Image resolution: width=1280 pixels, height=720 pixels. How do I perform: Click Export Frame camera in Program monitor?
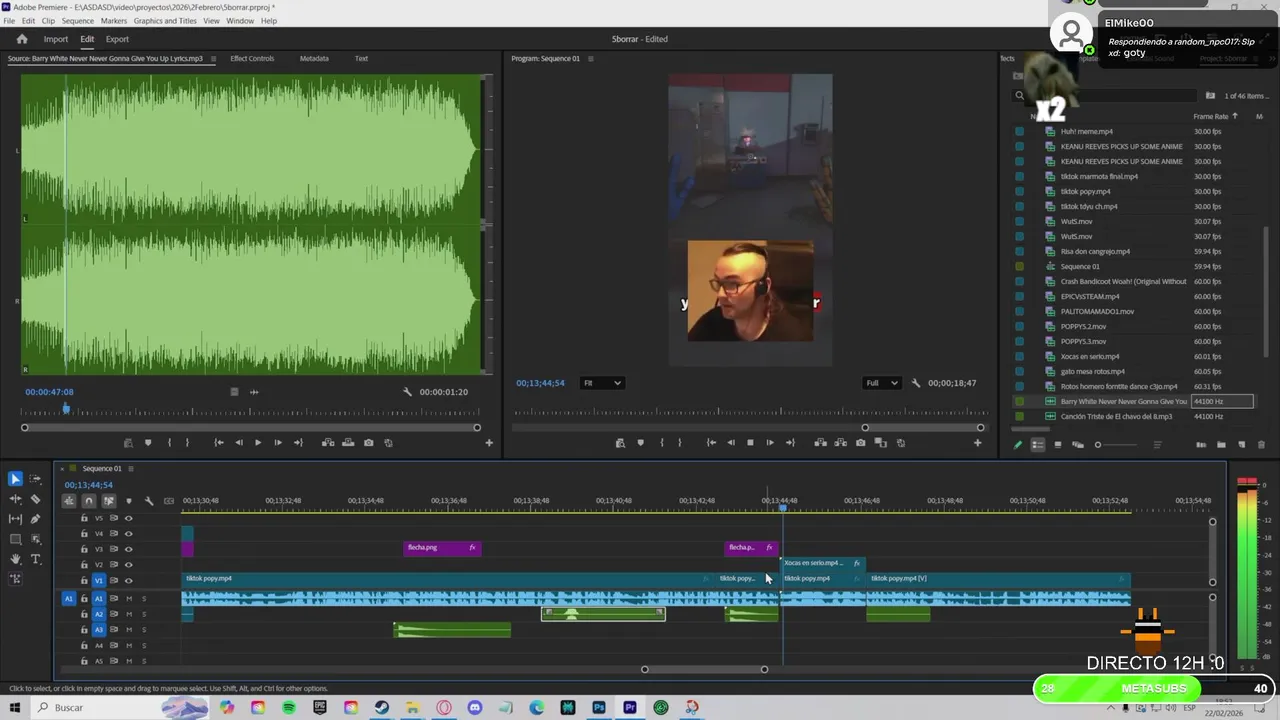[x=860, y=443]
